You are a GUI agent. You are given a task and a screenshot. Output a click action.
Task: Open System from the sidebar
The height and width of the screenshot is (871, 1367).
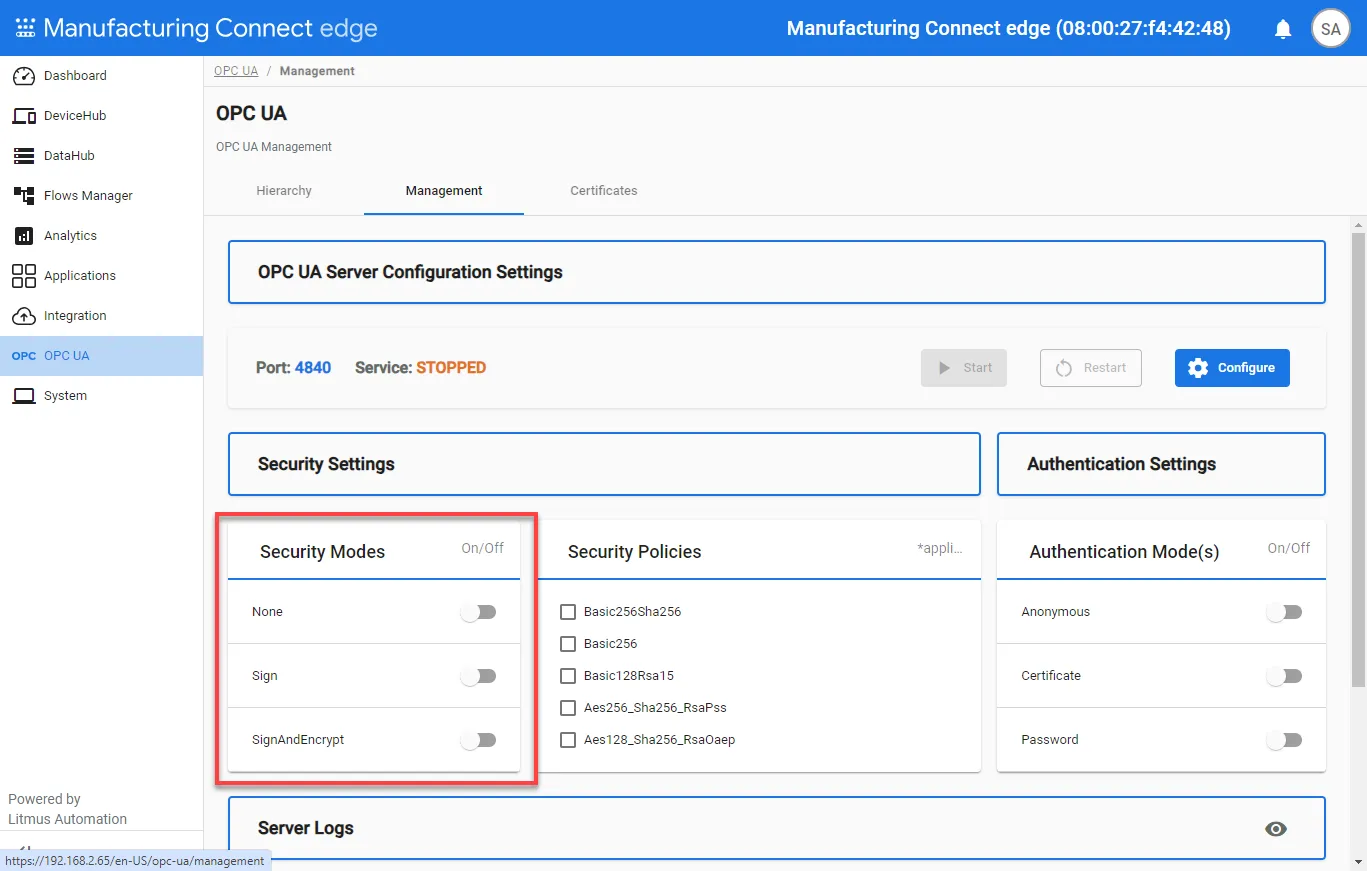[101, 396]
